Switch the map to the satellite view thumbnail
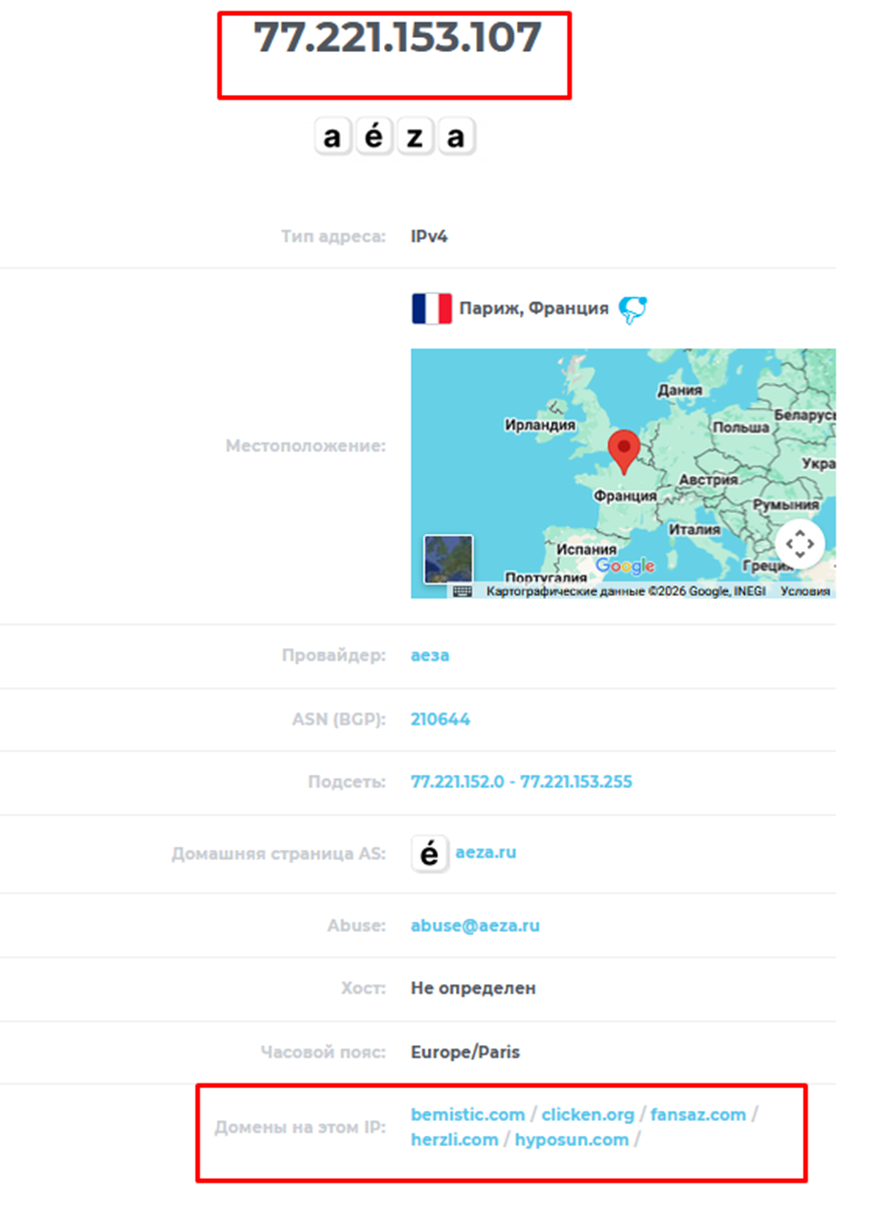The height and width of the screenshot is (1205, 872). pos(449,559)
